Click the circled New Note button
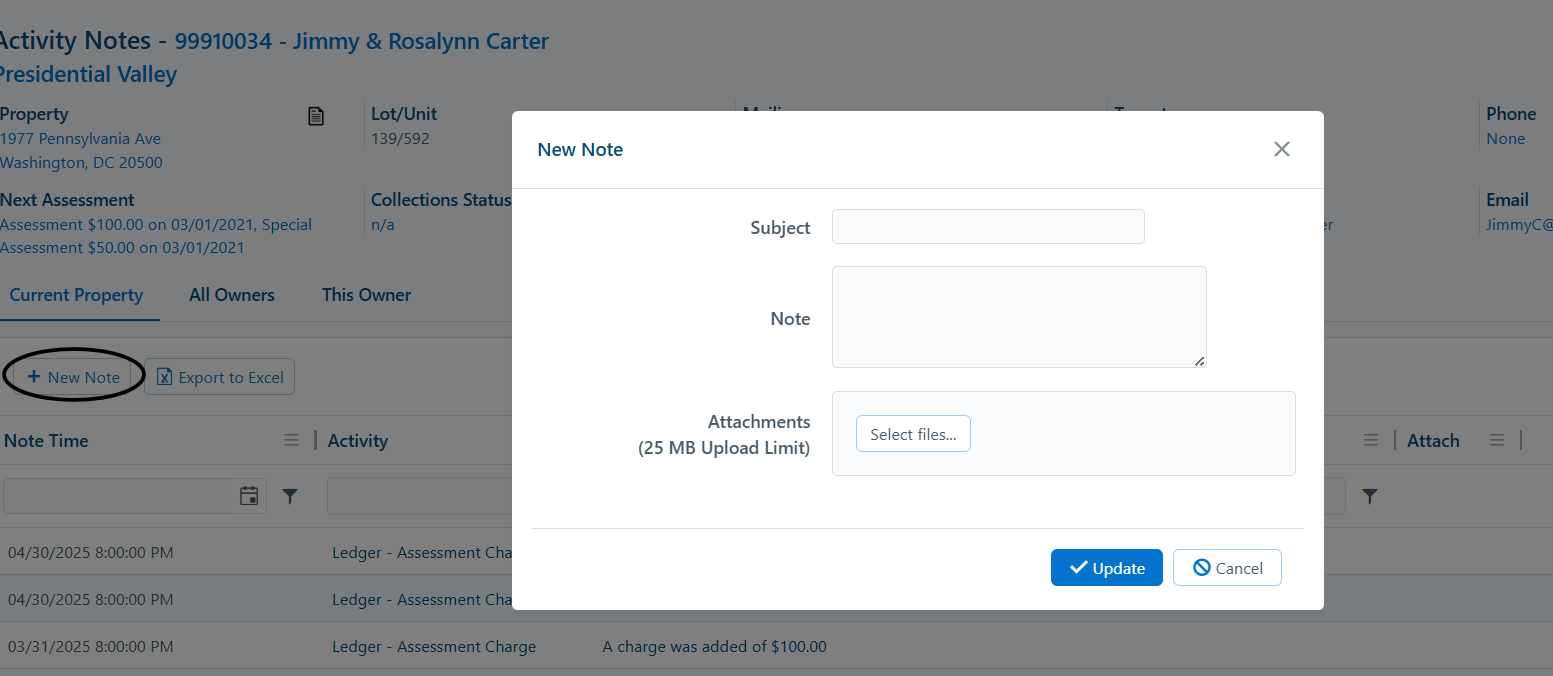 (73, 377)
